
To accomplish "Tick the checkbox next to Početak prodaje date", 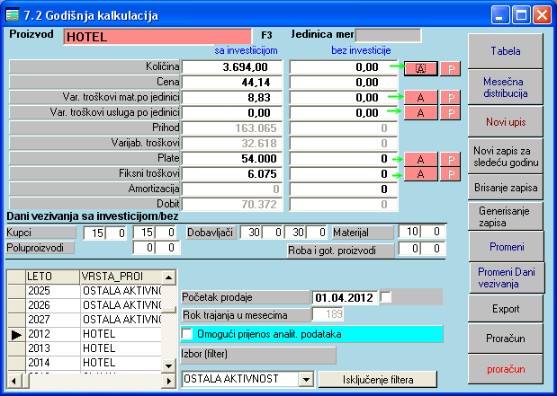I will coord(386,297).
